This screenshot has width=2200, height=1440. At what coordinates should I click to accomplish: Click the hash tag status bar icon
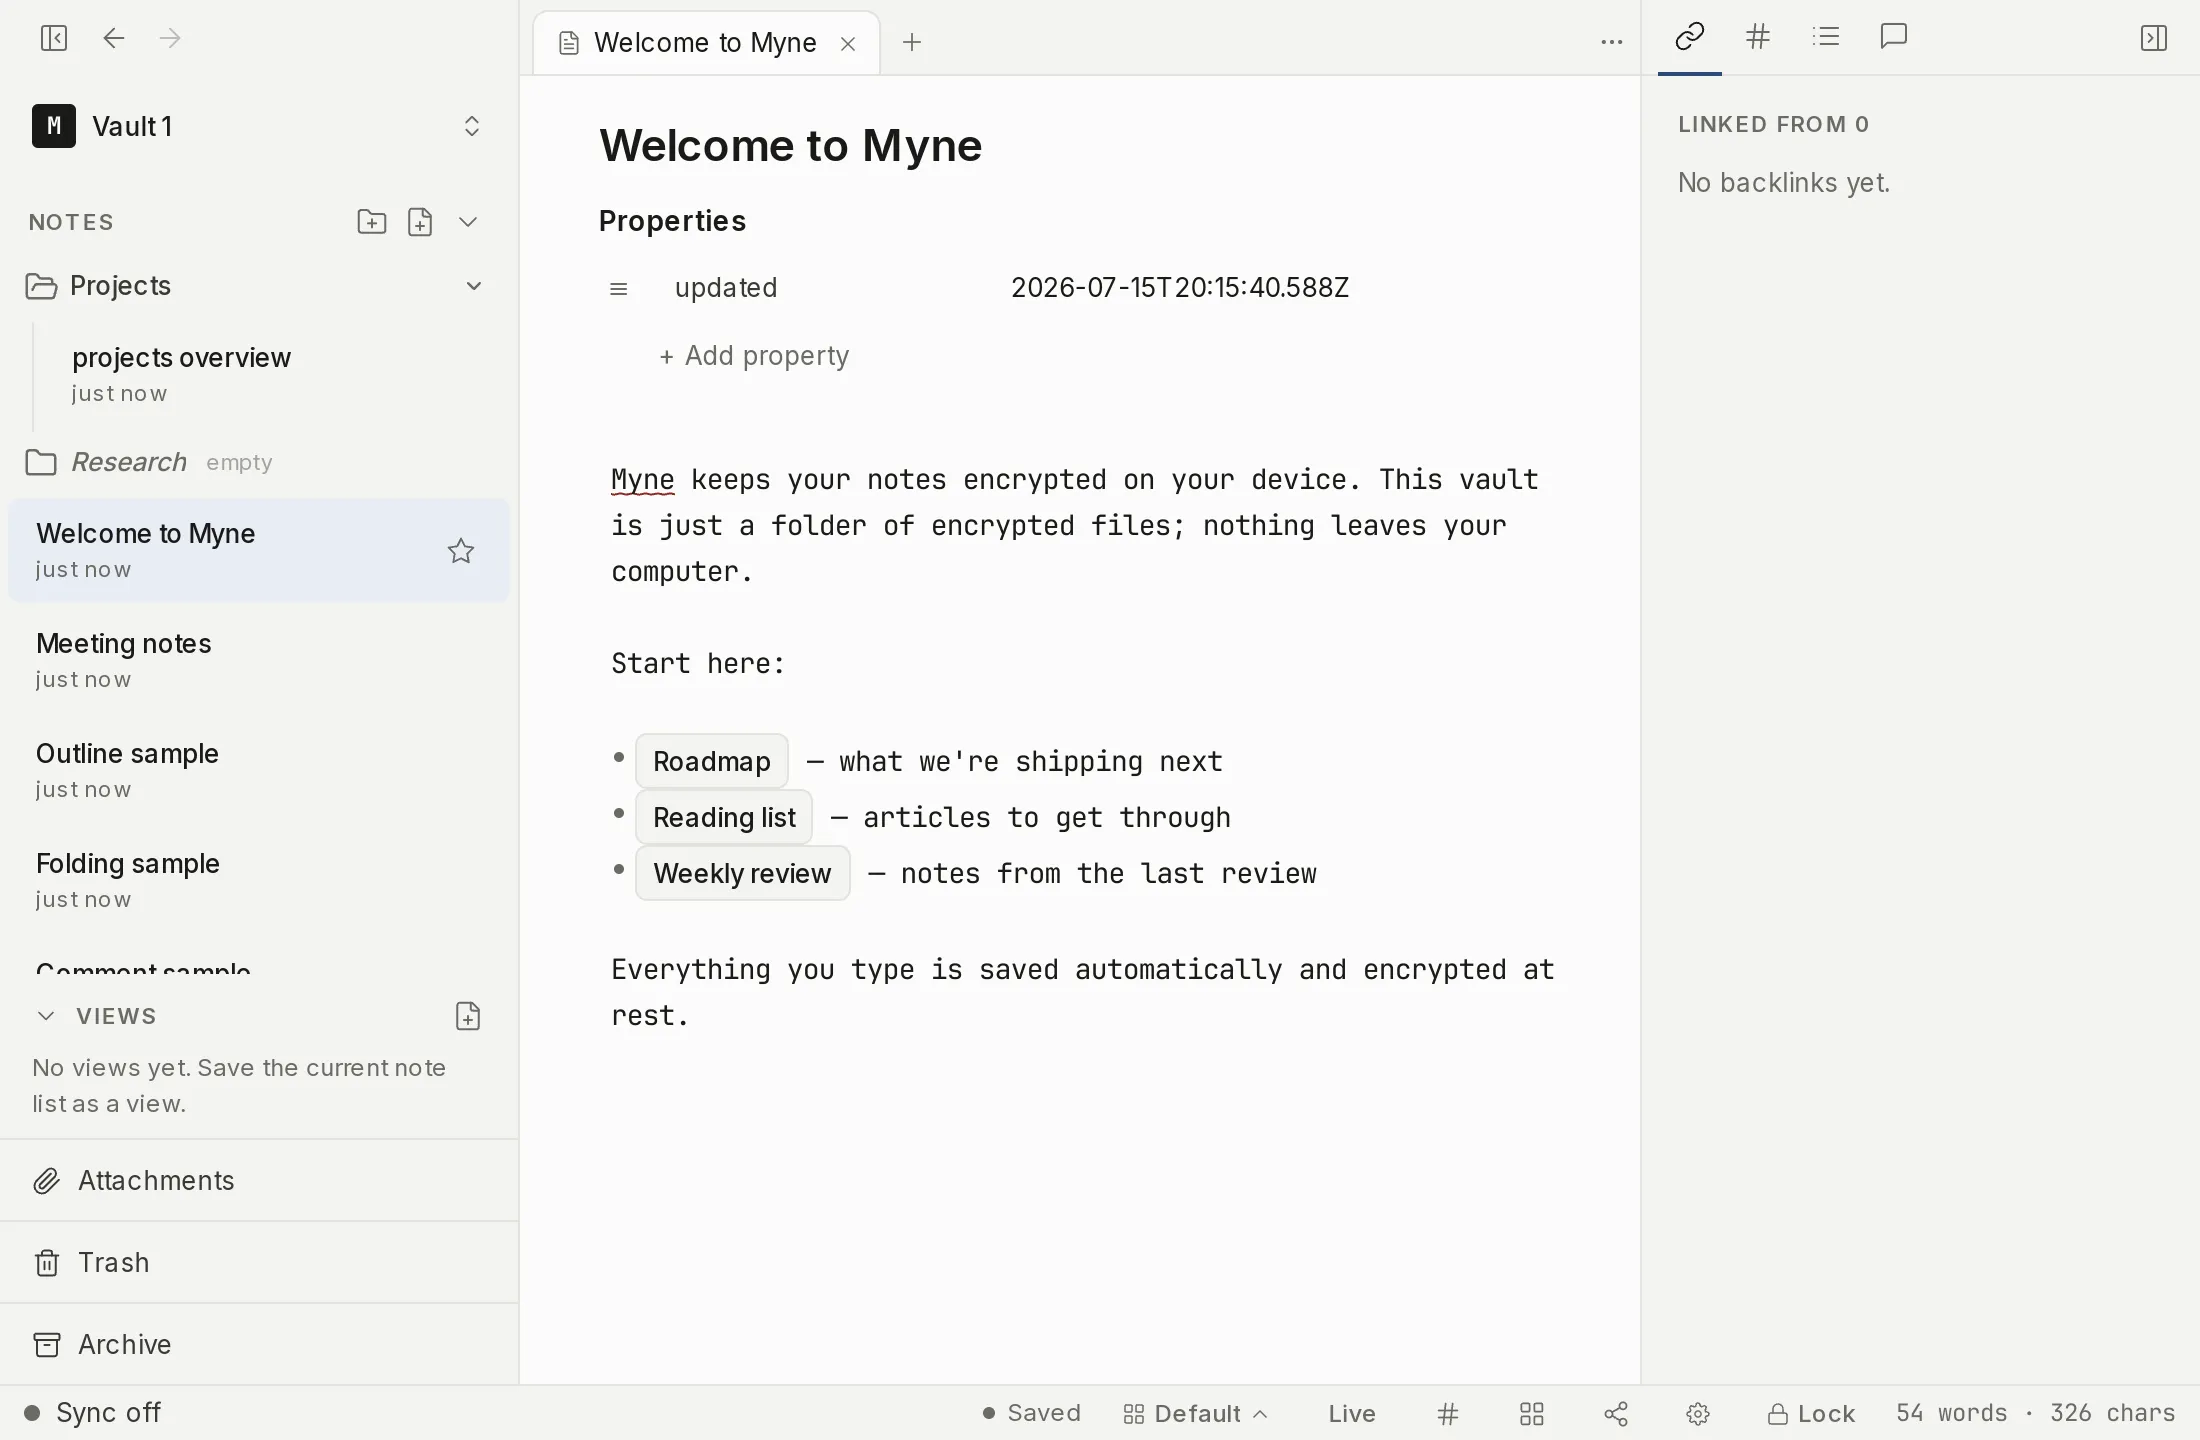(1448, 1413)
